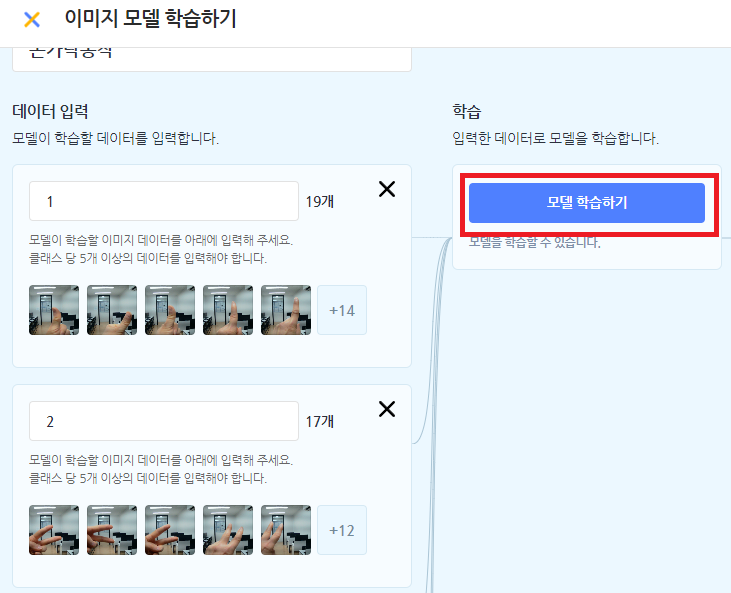This screenshot has height=593, width=731.
Task: Select first thumbnail in class 2
Action: point(54,530)
